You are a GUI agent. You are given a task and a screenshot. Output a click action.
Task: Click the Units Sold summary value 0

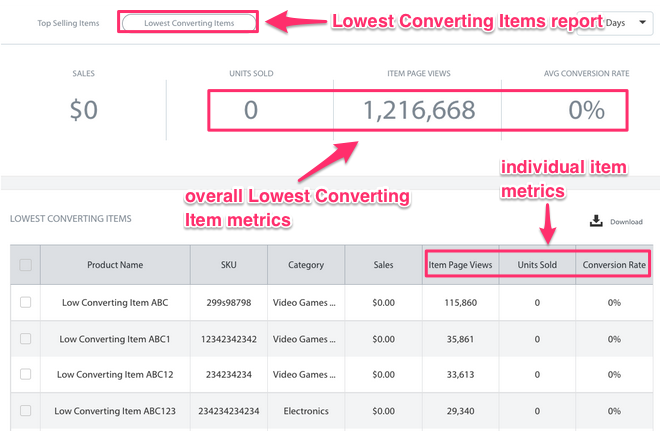(251, 110)
